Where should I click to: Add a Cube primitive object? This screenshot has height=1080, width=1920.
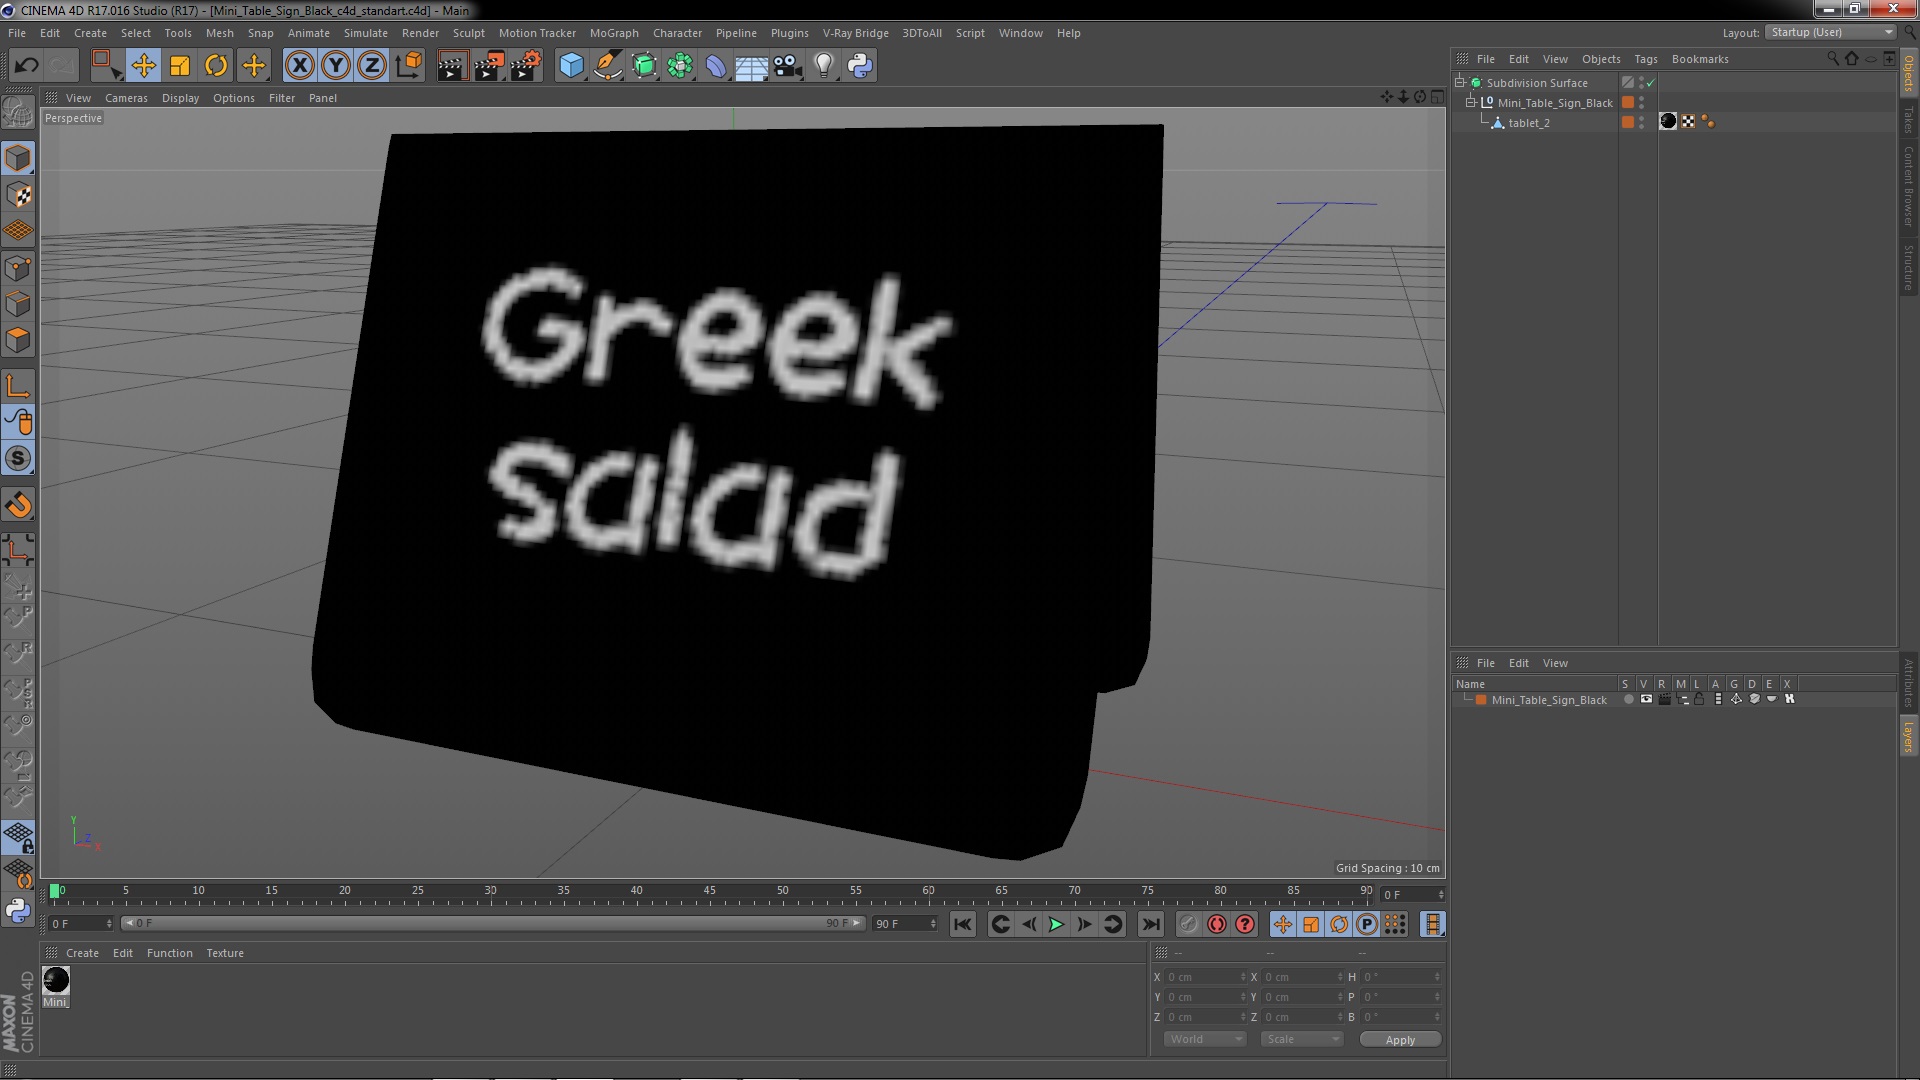coord(571,66)
